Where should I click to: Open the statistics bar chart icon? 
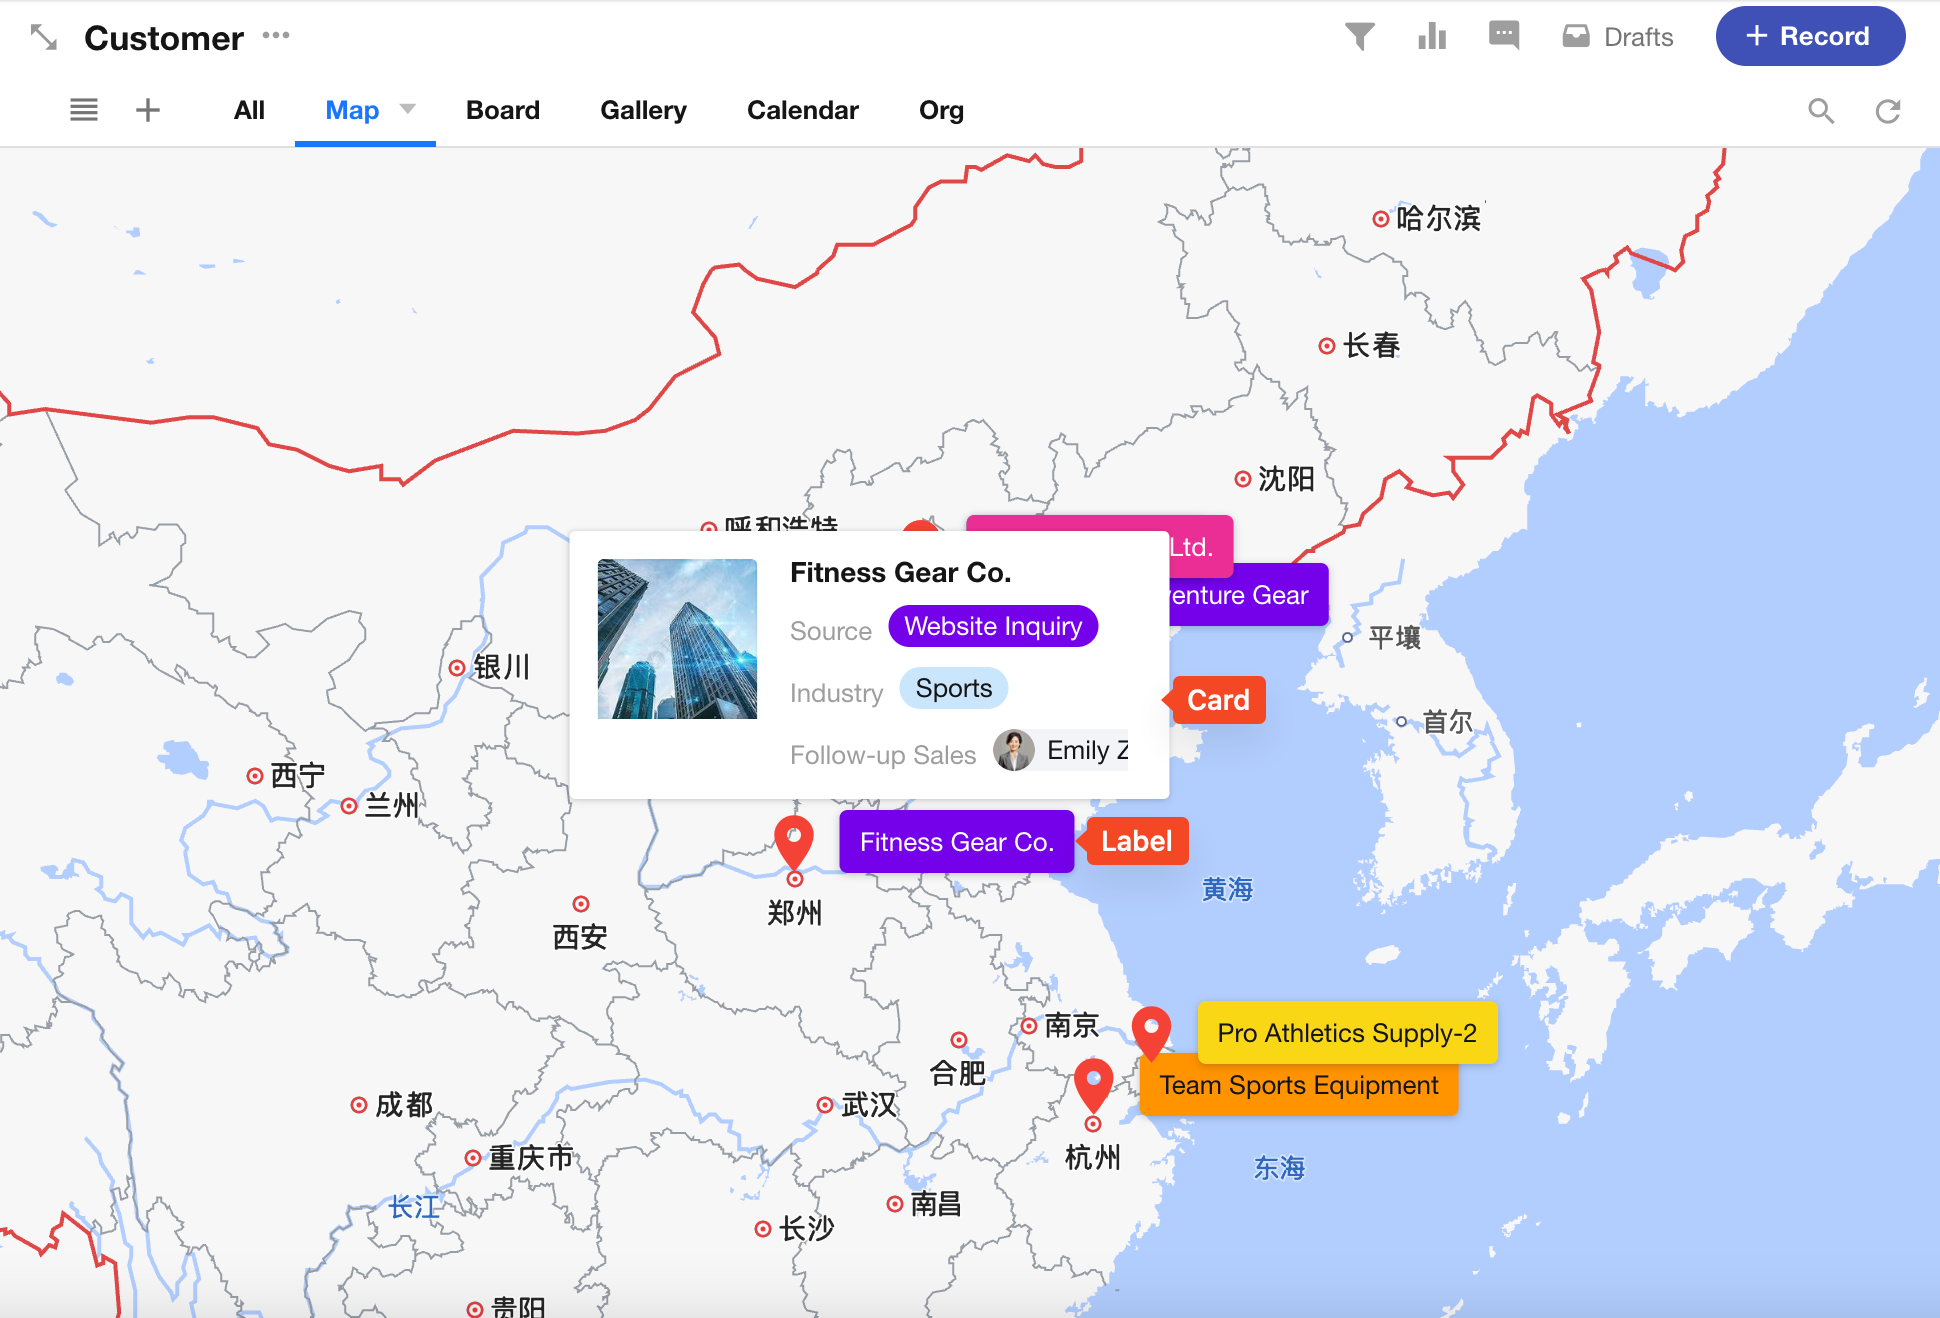pos(1432,37)
